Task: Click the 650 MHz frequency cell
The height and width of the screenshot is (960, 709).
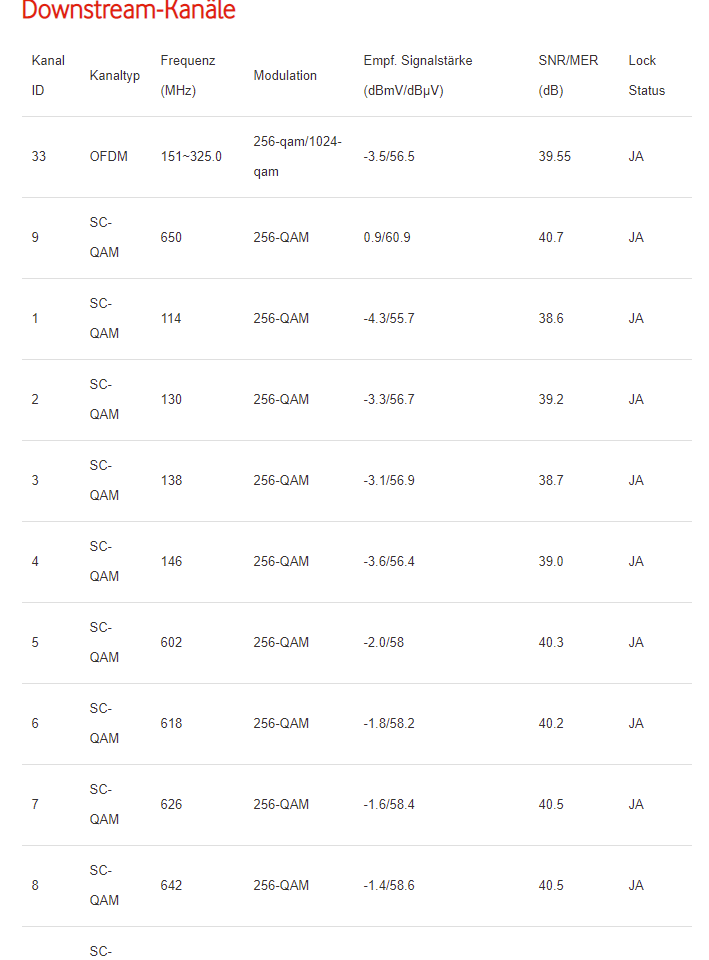Action: (171, 238)
